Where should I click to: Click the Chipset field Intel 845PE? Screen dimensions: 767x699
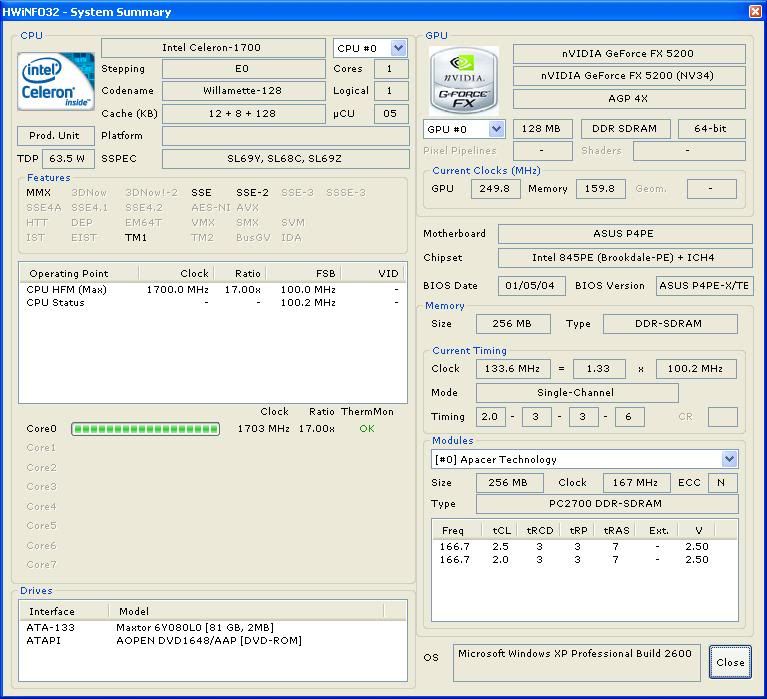(x=625, y=258)
